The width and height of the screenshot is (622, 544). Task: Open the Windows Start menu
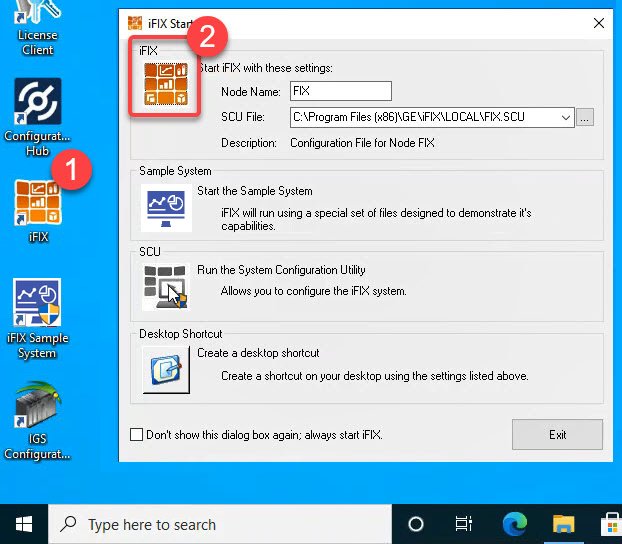[24, 524]
